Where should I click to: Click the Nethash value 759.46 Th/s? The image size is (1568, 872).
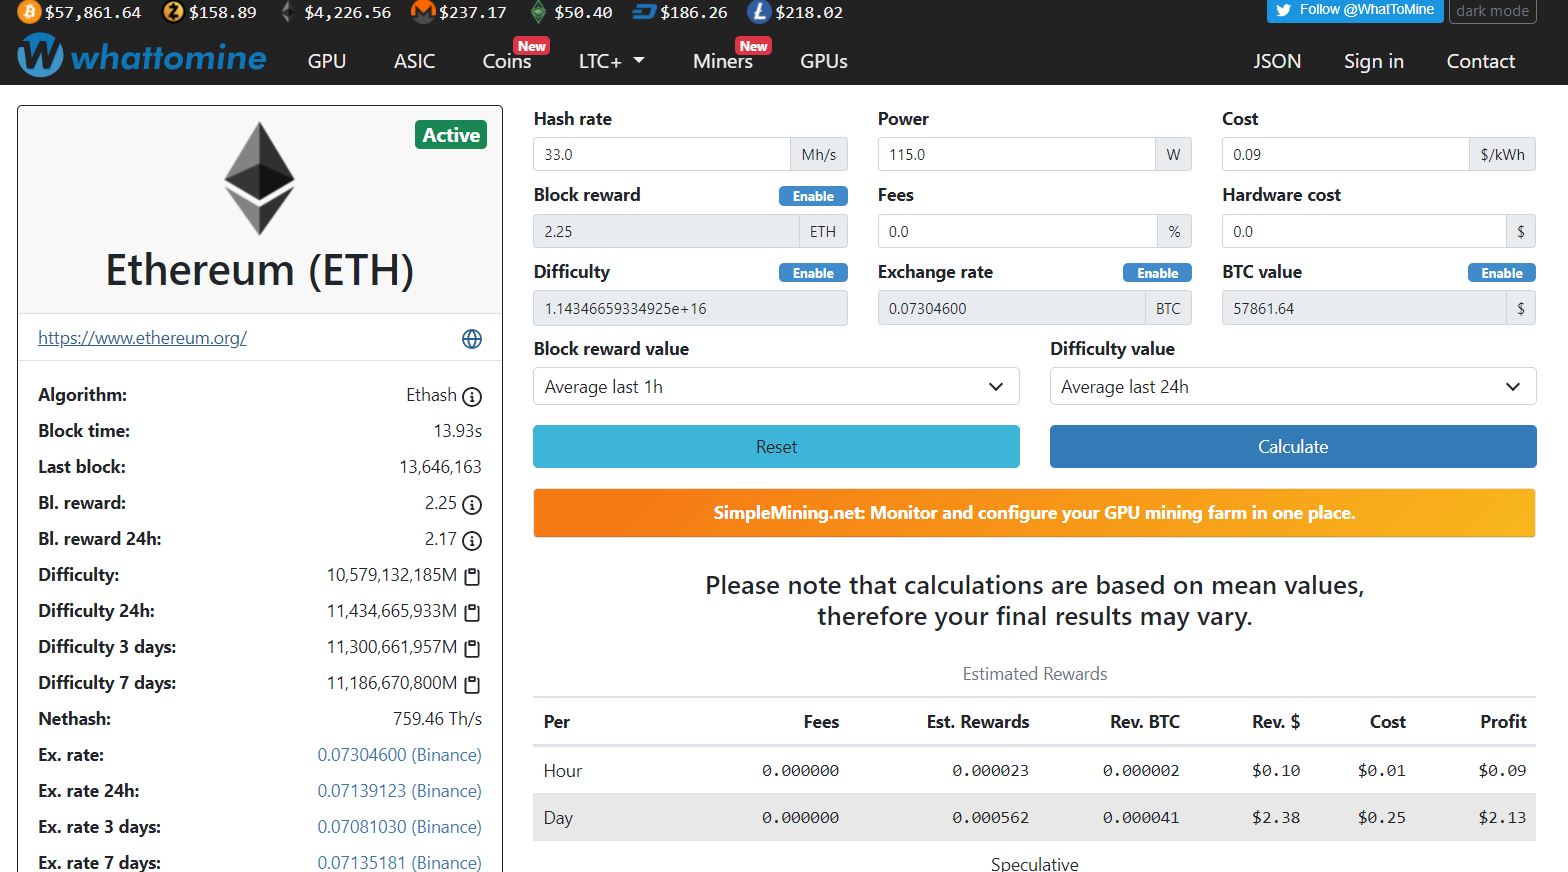point(437,719)
